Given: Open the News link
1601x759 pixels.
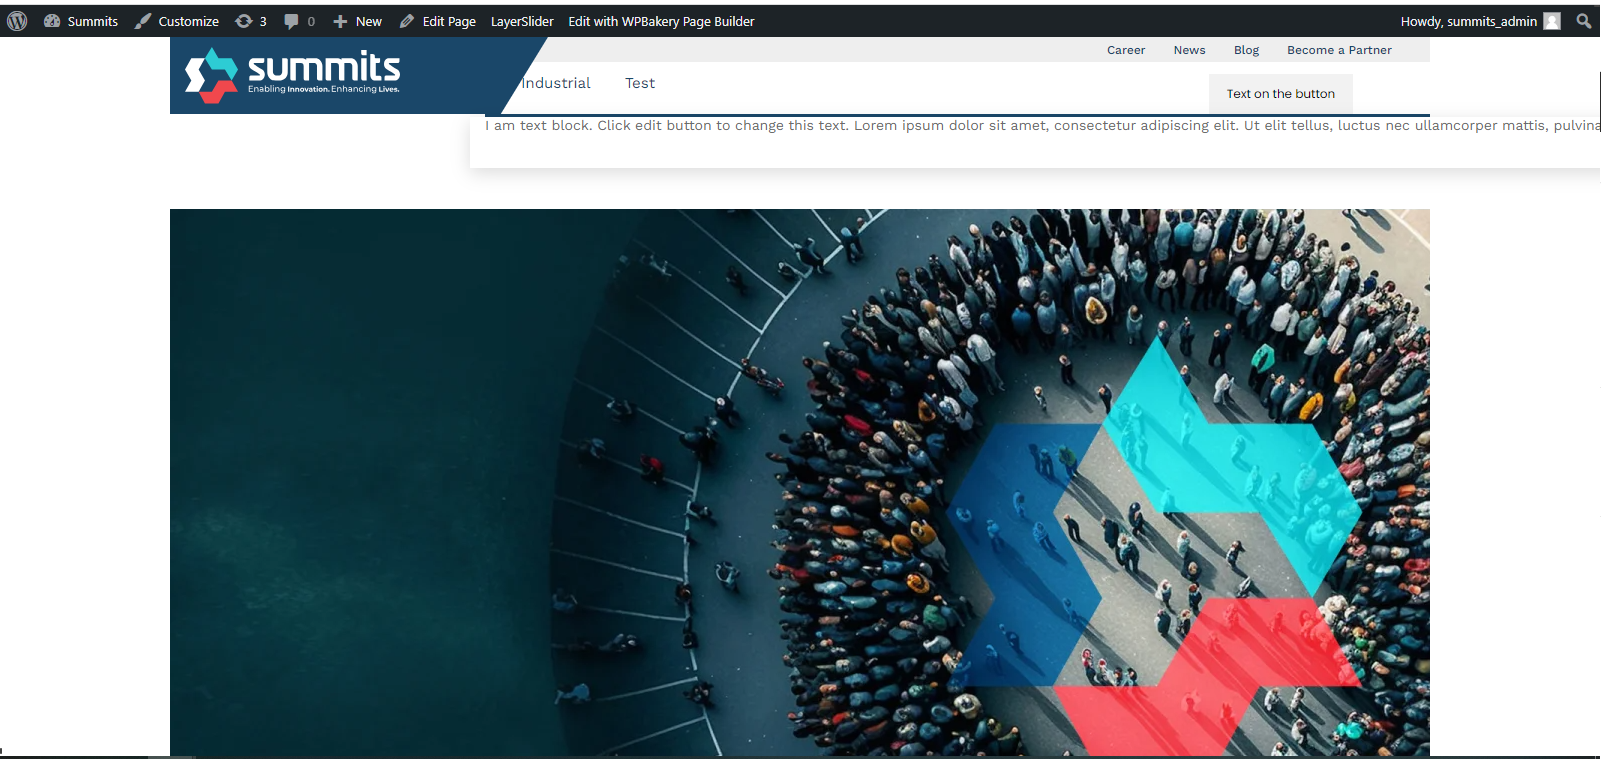Looking at the screenshot, I should pyautogui.click(x=1189, y=50).
